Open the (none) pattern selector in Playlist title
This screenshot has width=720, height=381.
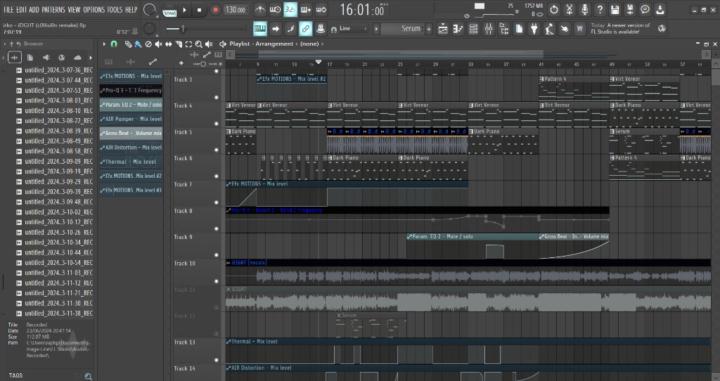309,44
